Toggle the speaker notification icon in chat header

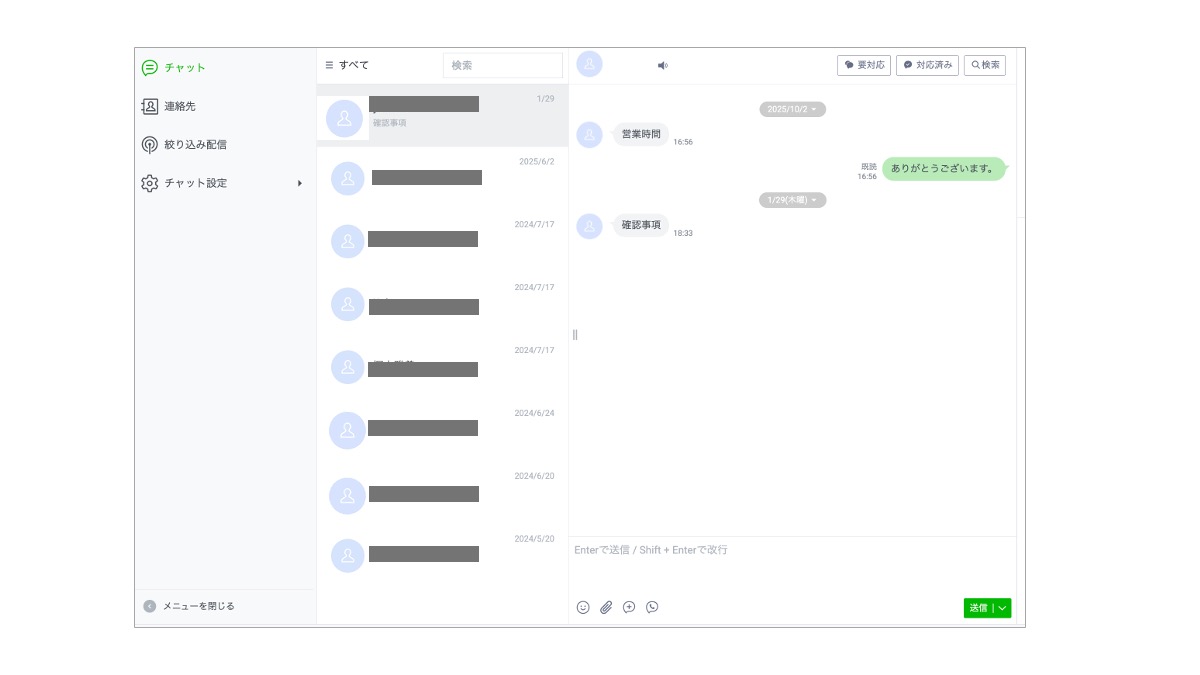tap(662, 65)
